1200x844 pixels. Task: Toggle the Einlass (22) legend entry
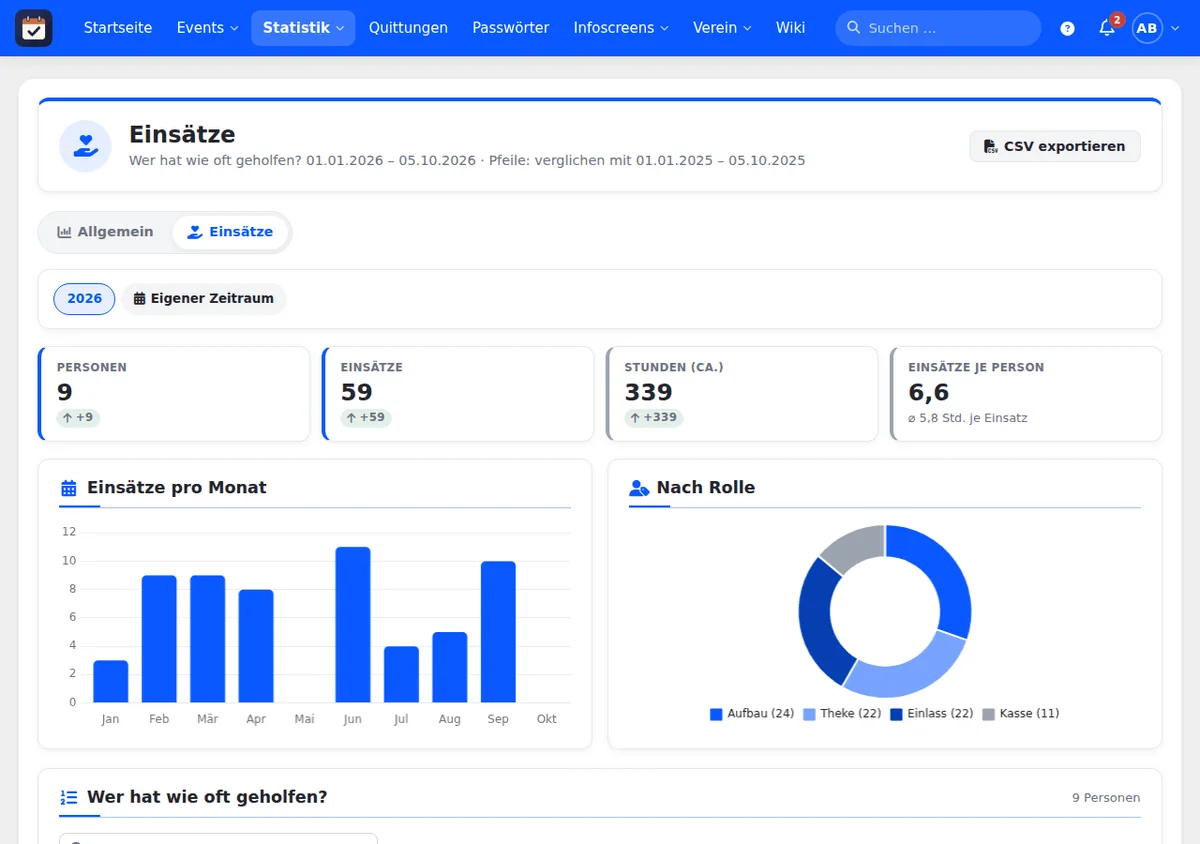coord(932,714)
